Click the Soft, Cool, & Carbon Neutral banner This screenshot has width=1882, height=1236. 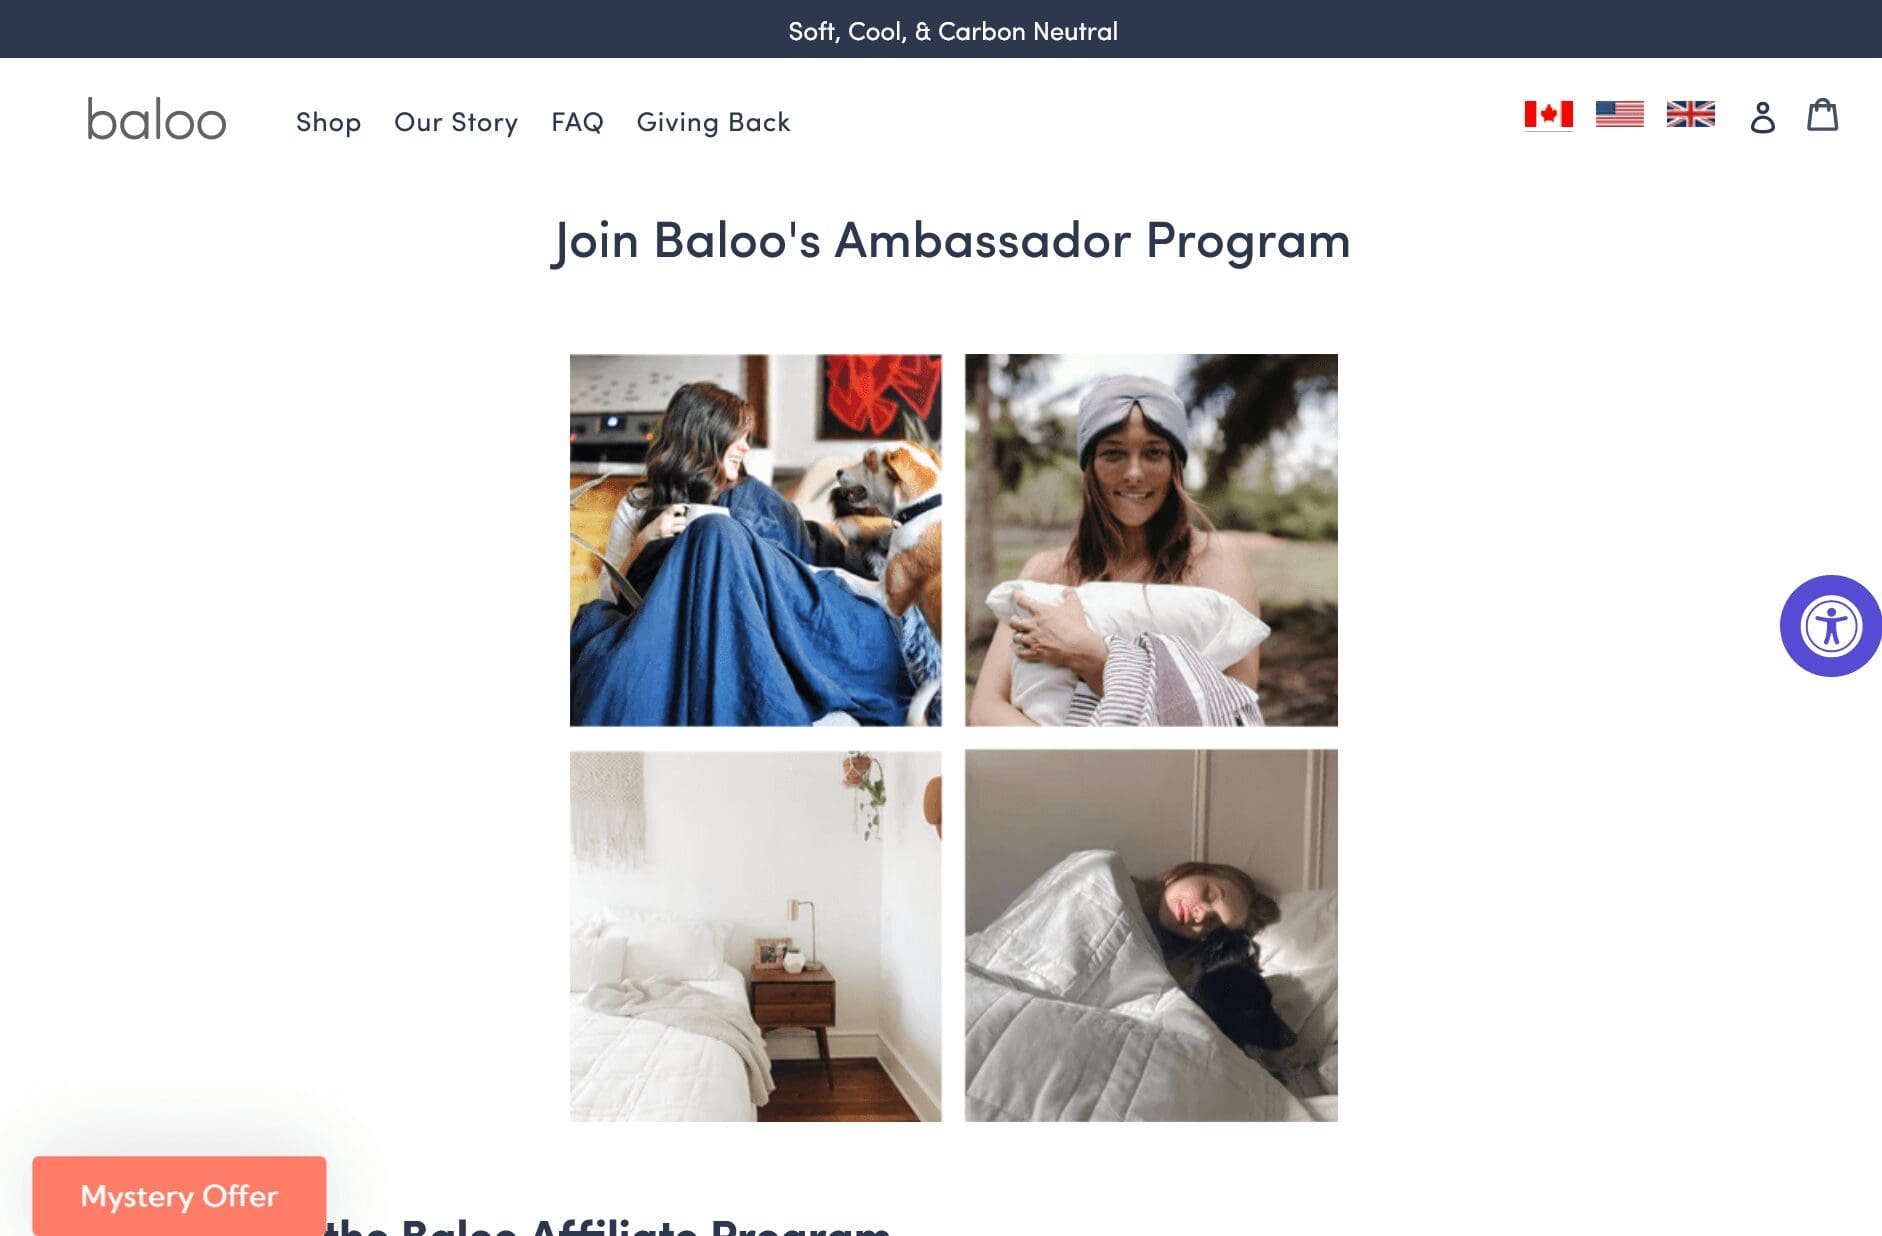953,31
